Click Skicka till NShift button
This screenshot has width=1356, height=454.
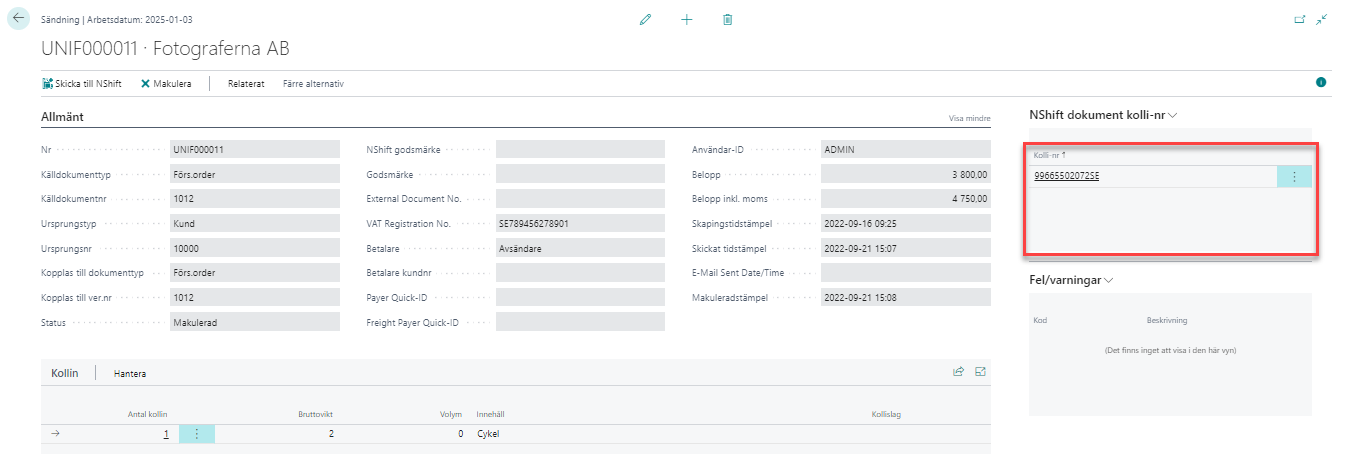tap(82, 84)
